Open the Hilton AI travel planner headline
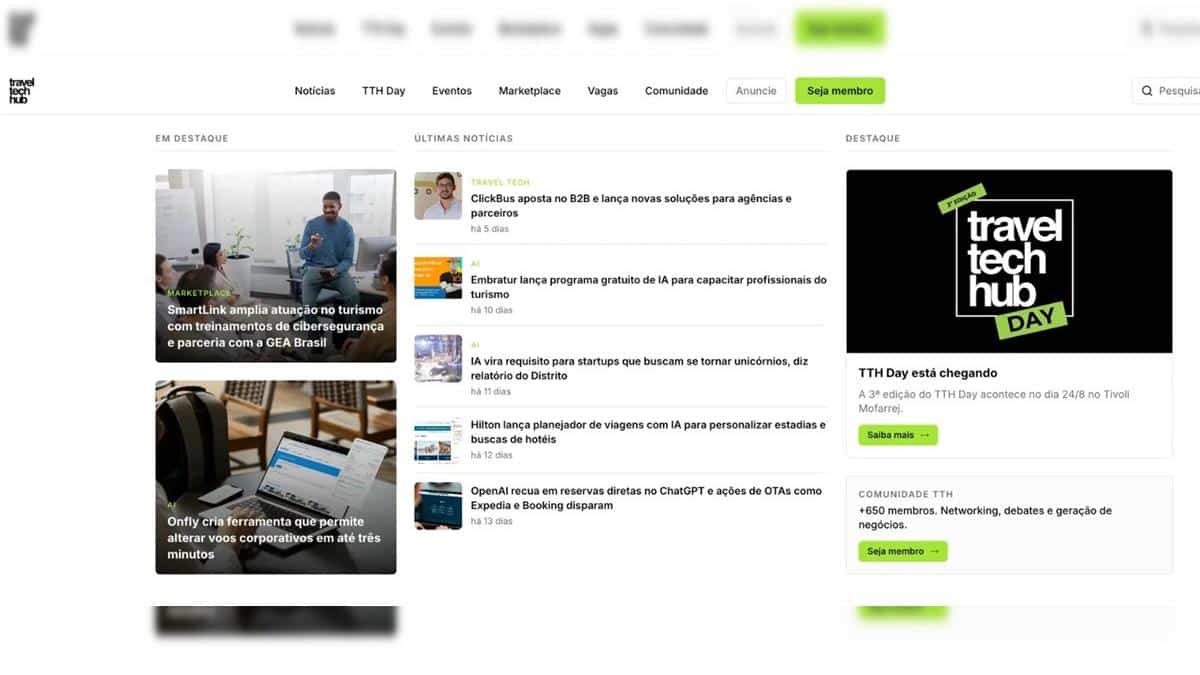The width and height of the screenshot is (1200, 675). pos(648,432)
